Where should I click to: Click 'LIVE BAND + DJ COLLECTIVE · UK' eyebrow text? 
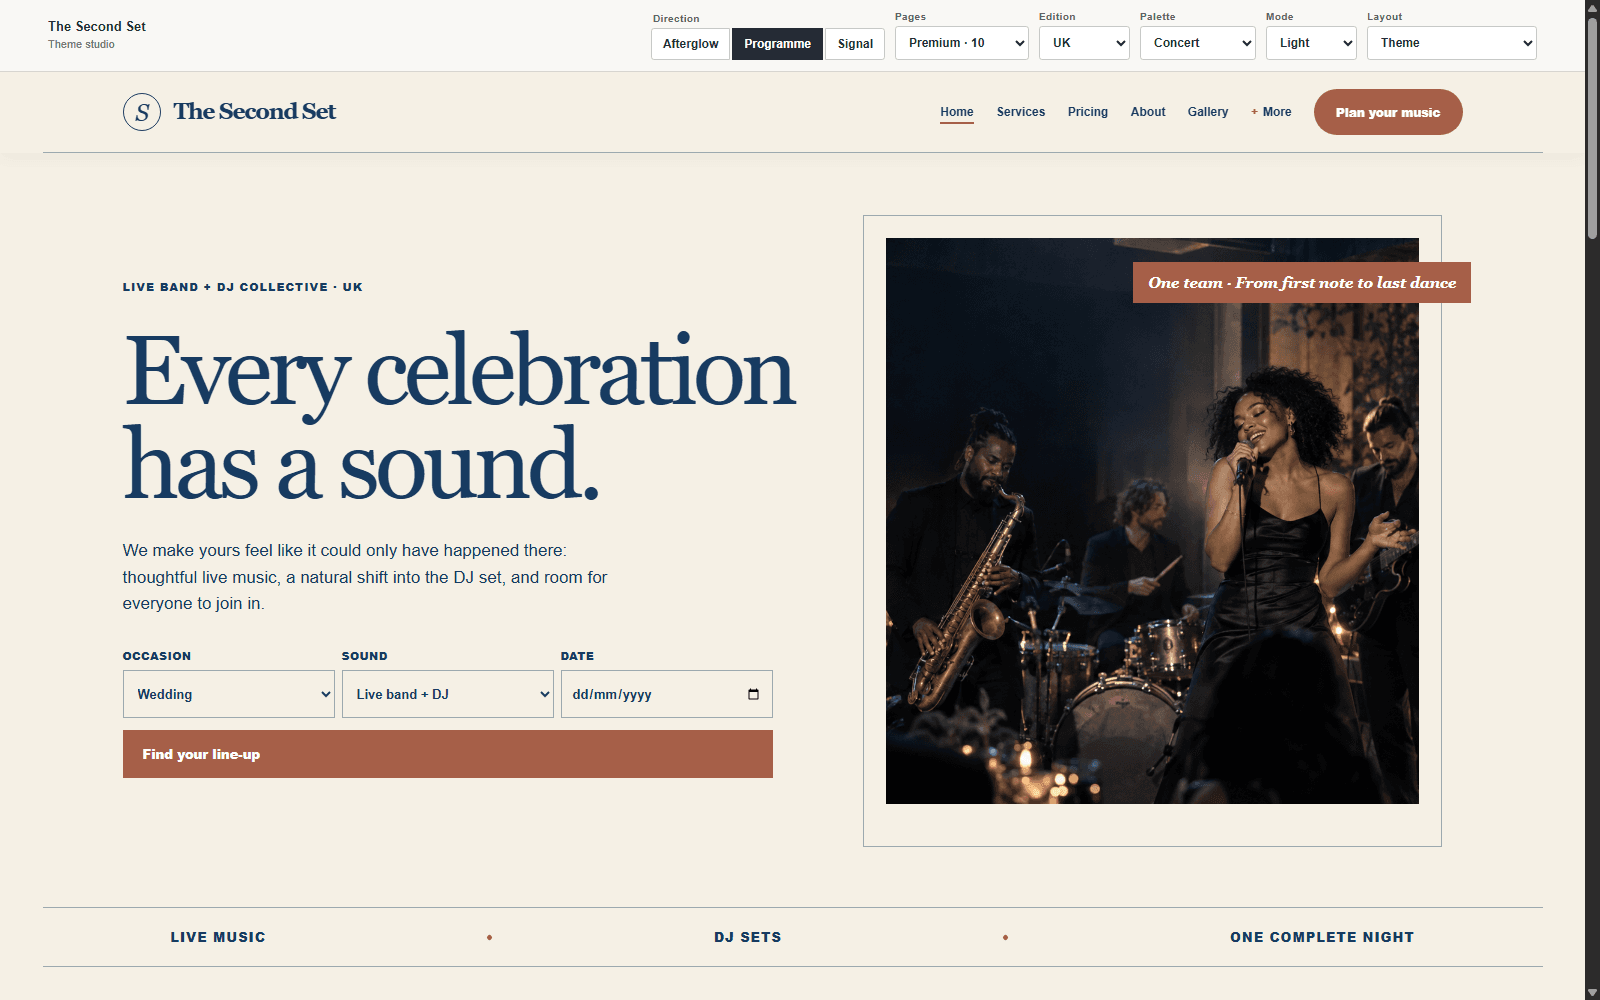click(x=243, y=287)
